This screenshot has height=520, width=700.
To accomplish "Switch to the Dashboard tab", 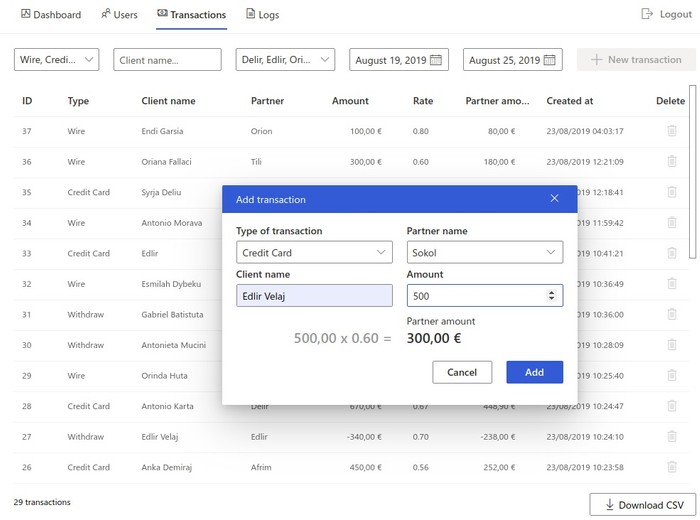I will (x=50, y=15).
